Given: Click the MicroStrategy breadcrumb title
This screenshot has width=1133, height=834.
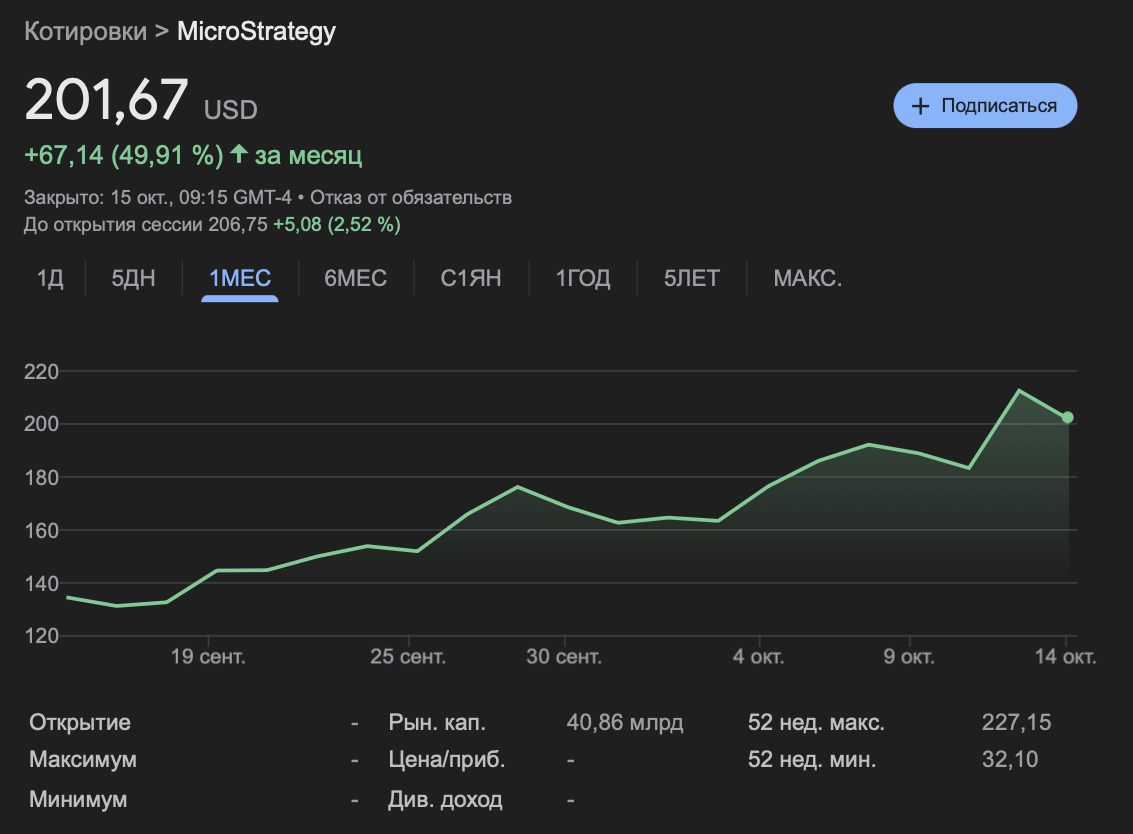Looking at the screenshot, I should [257, 31].
